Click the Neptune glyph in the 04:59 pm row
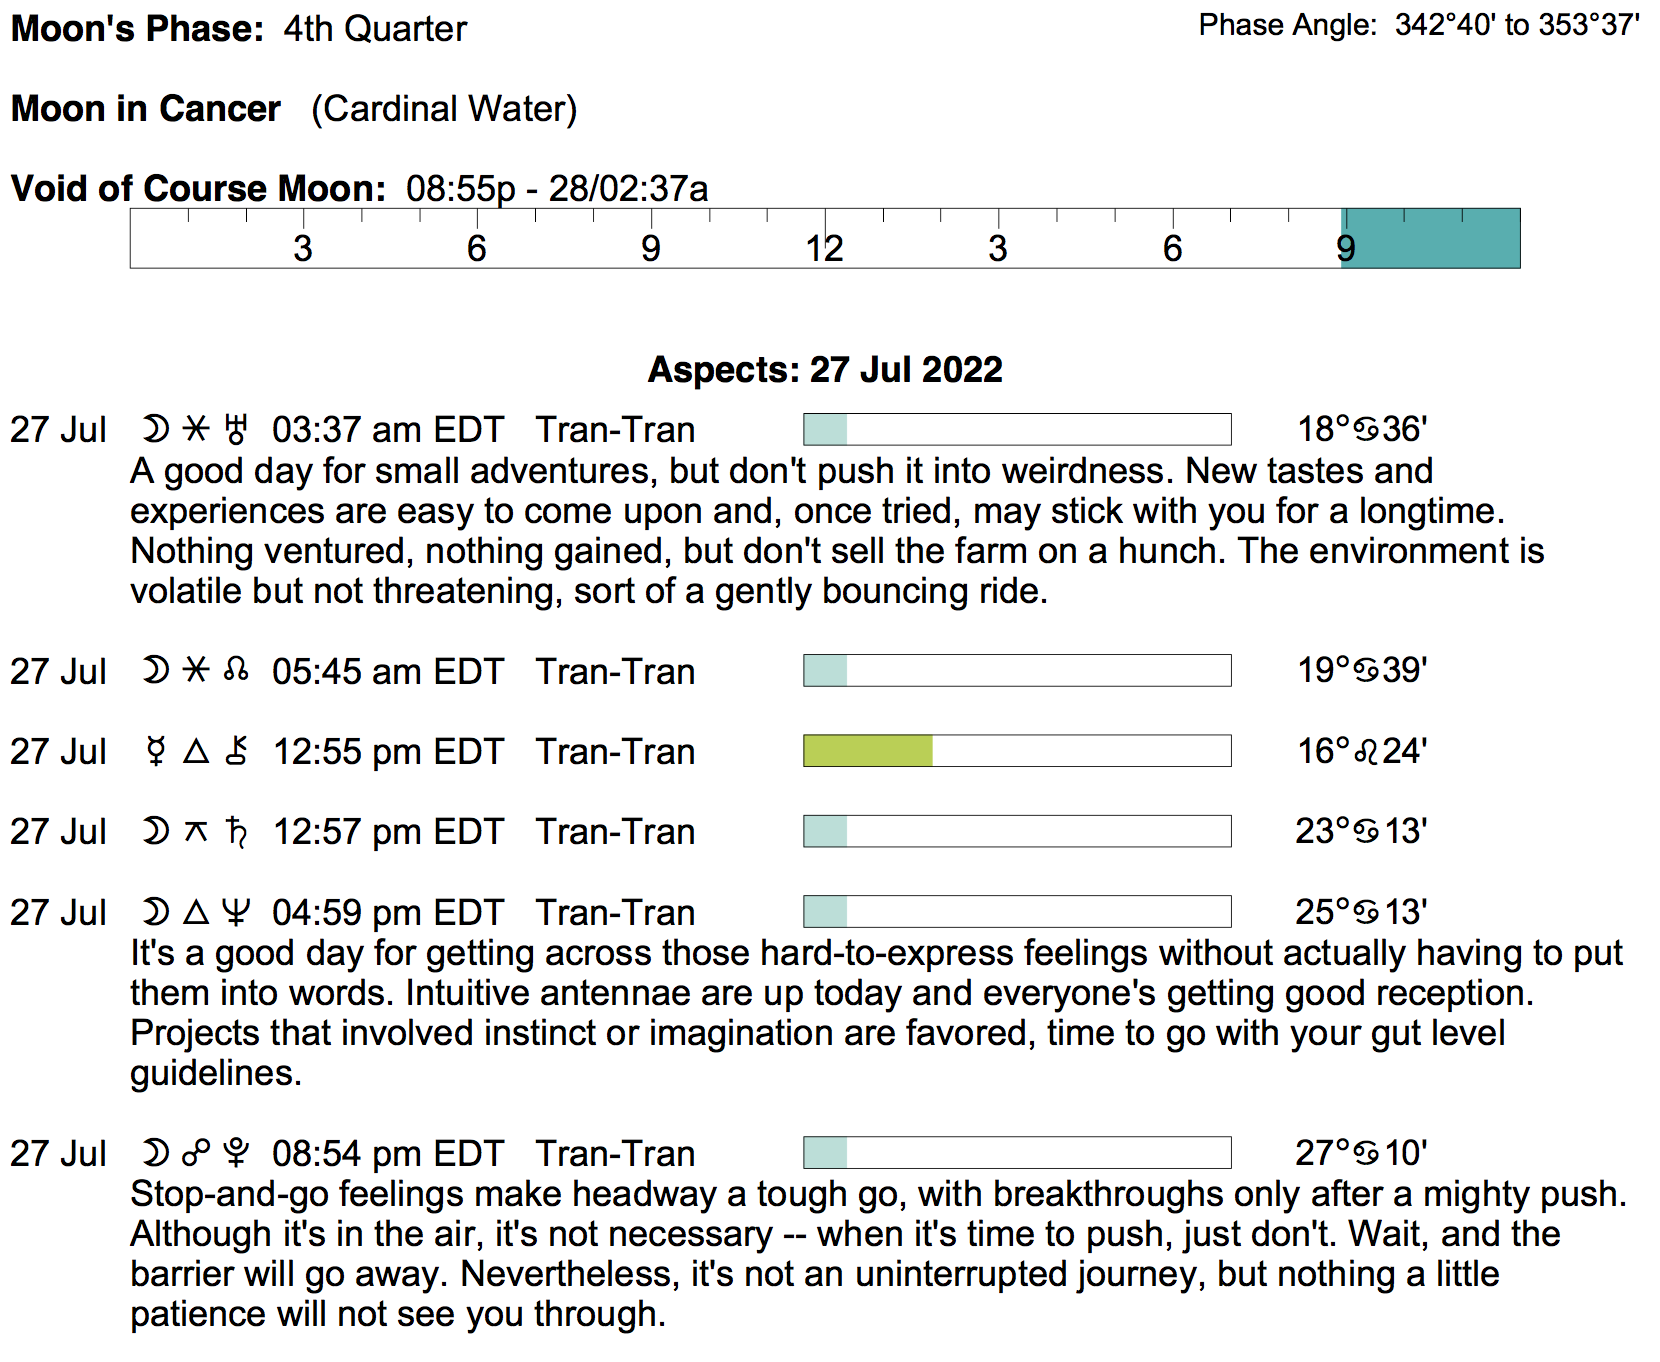 click(236, 912)
